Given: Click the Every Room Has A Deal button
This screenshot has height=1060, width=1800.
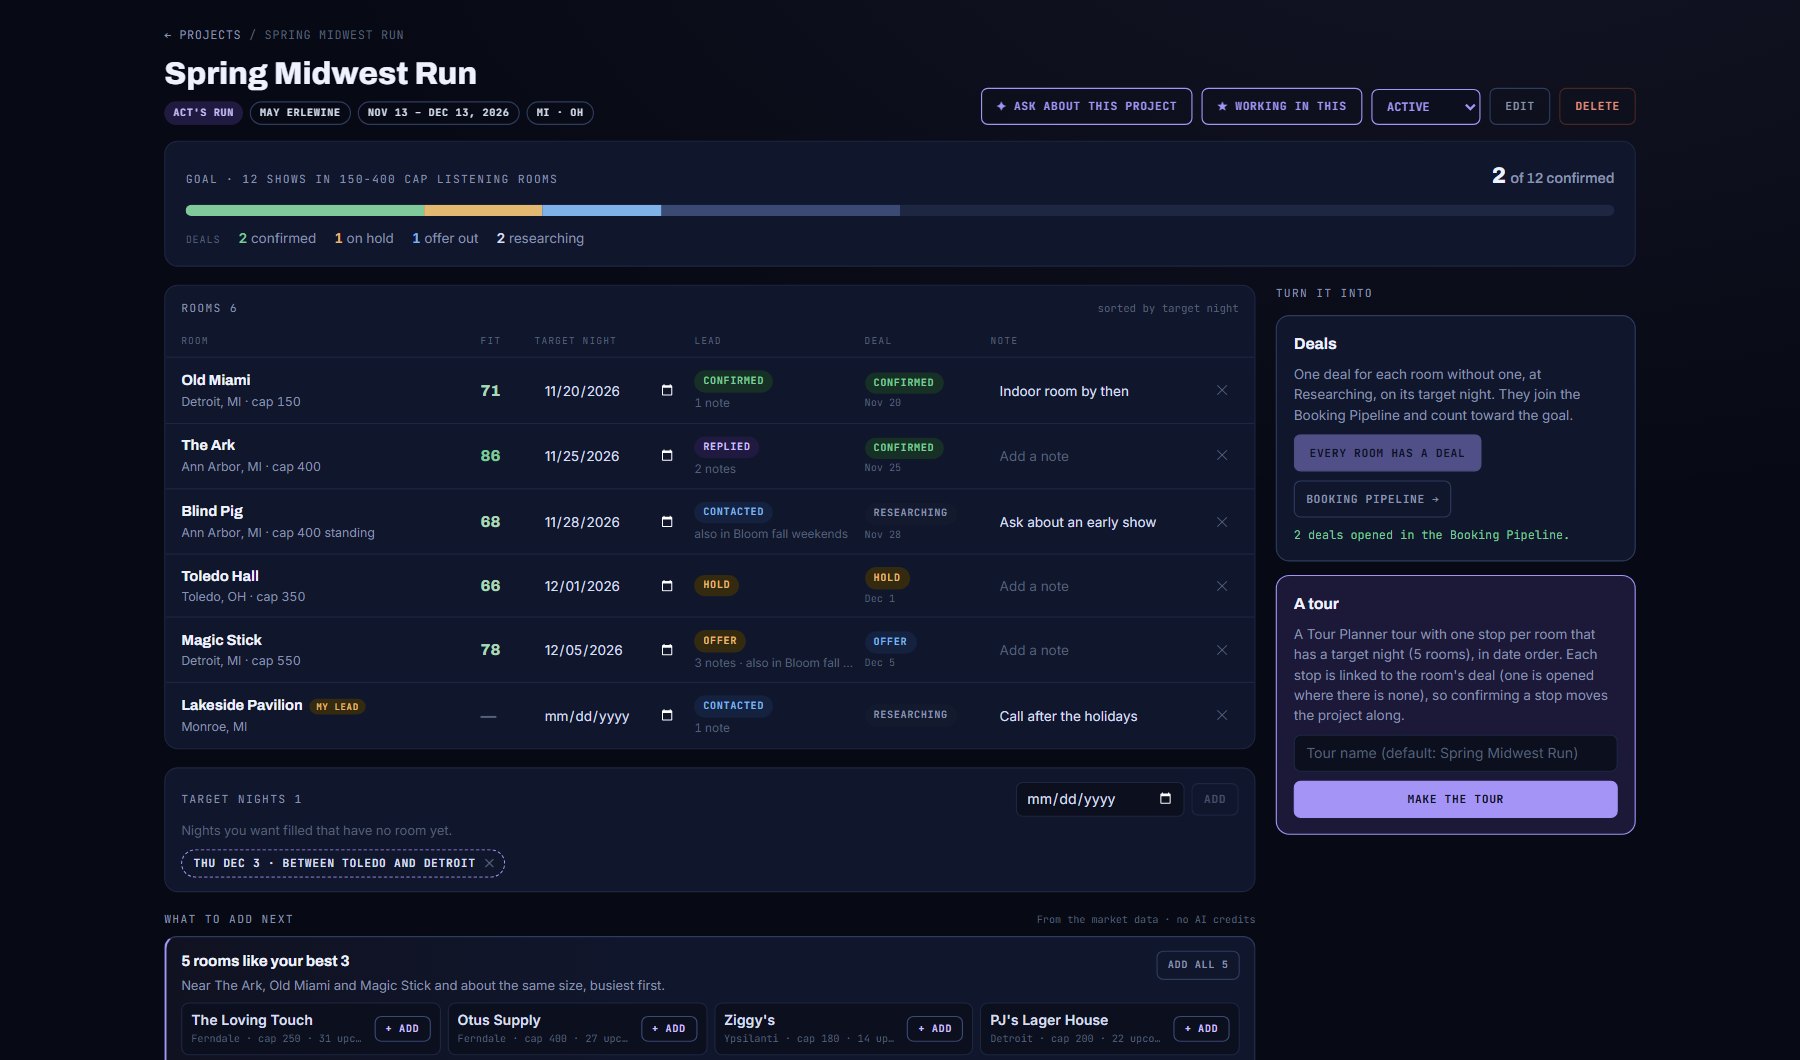Looking at the screenshot, I should (x=1387, y=453).
